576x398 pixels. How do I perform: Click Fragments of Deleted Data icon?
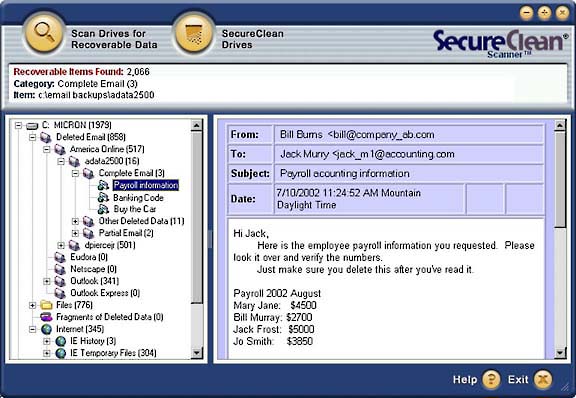point(46,317)
